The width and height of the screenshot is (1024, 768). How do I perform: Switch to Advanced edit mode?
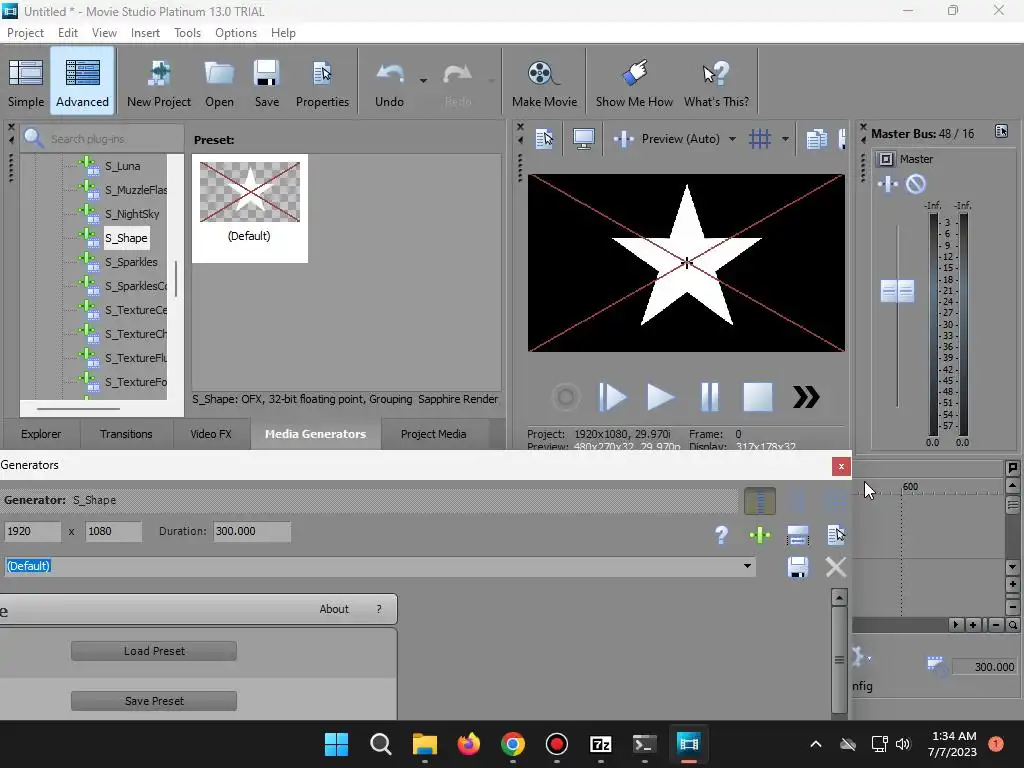82,81
